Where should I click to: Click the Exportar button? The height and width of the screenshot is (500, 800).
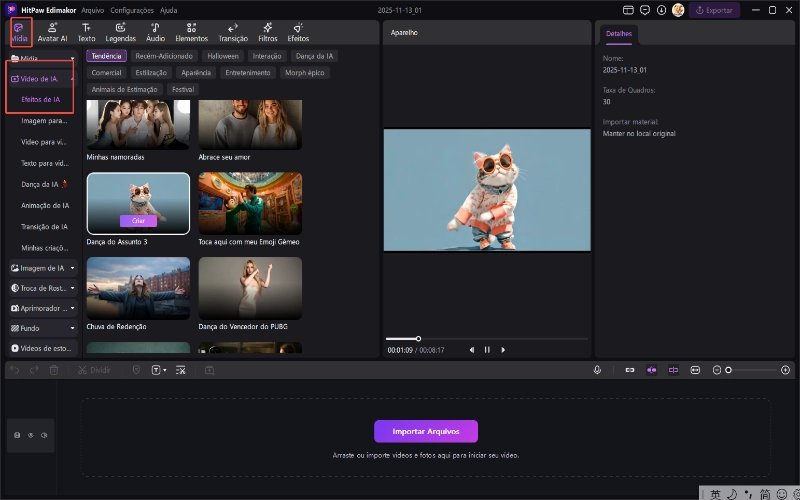715,10
